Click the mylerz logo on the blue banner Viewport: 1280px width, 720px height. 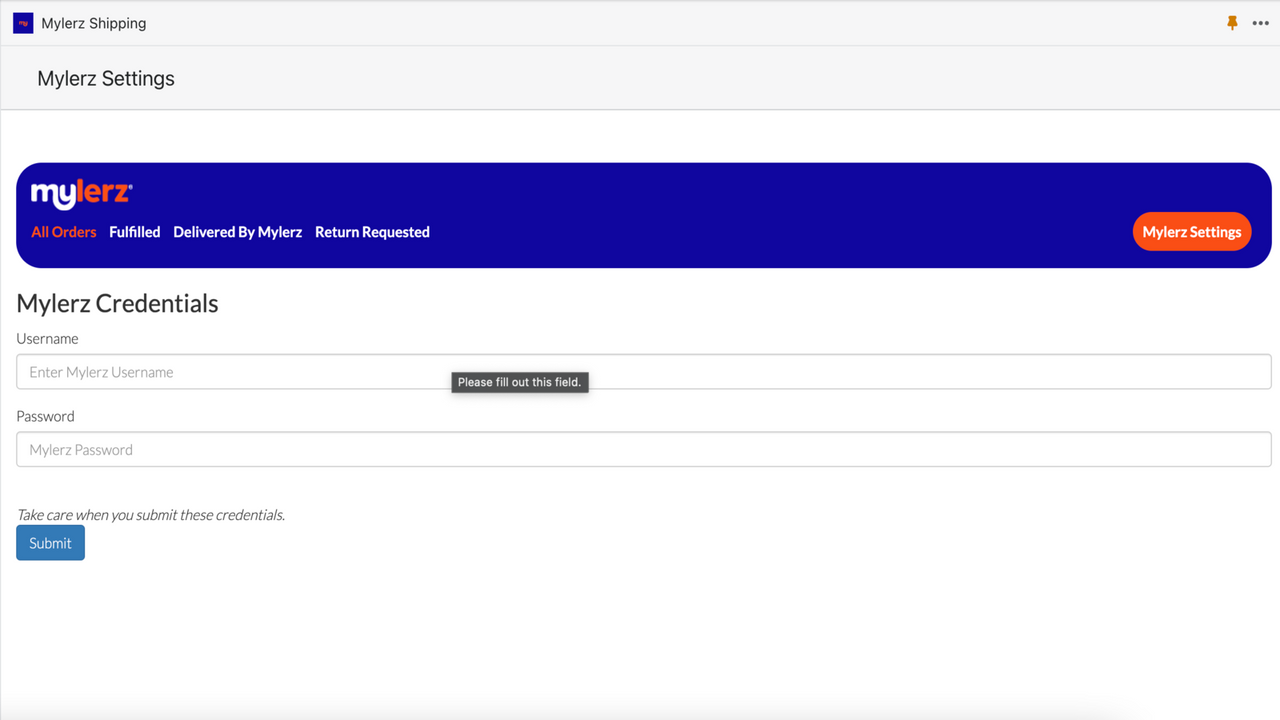tap(80, 190)
